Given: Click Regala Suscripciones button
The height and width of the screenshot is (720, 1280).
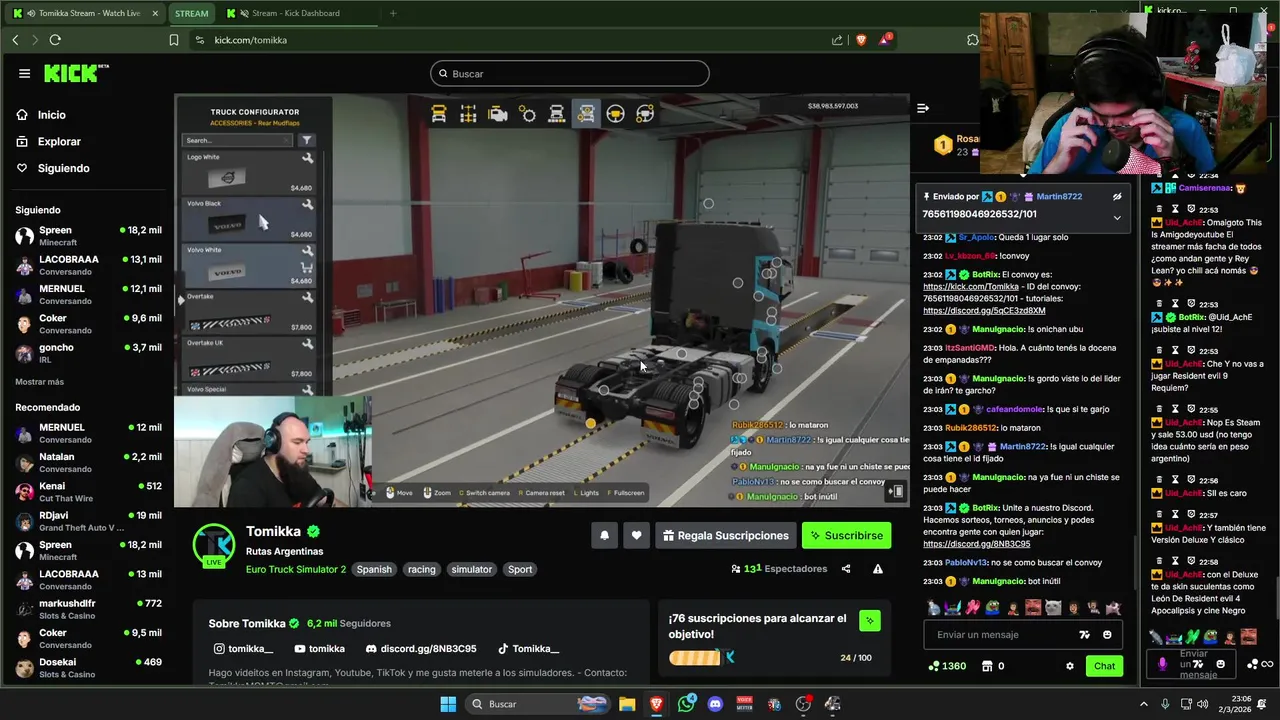Looking at the screenshot, I should pos(725,536).
